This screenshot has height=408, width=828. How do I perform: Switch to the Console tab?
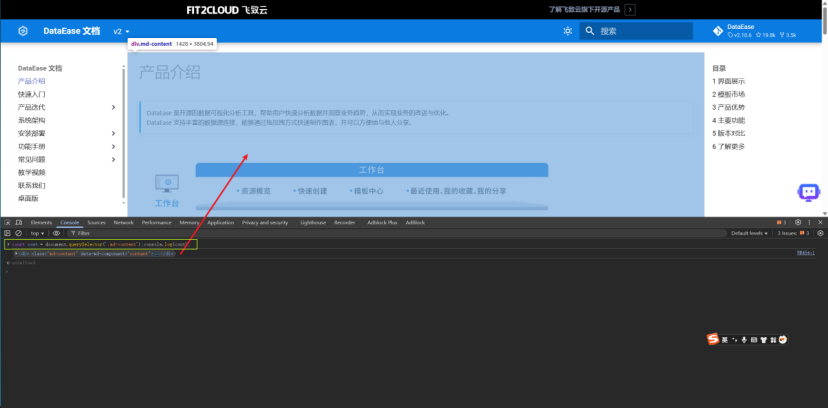(70, 223)
